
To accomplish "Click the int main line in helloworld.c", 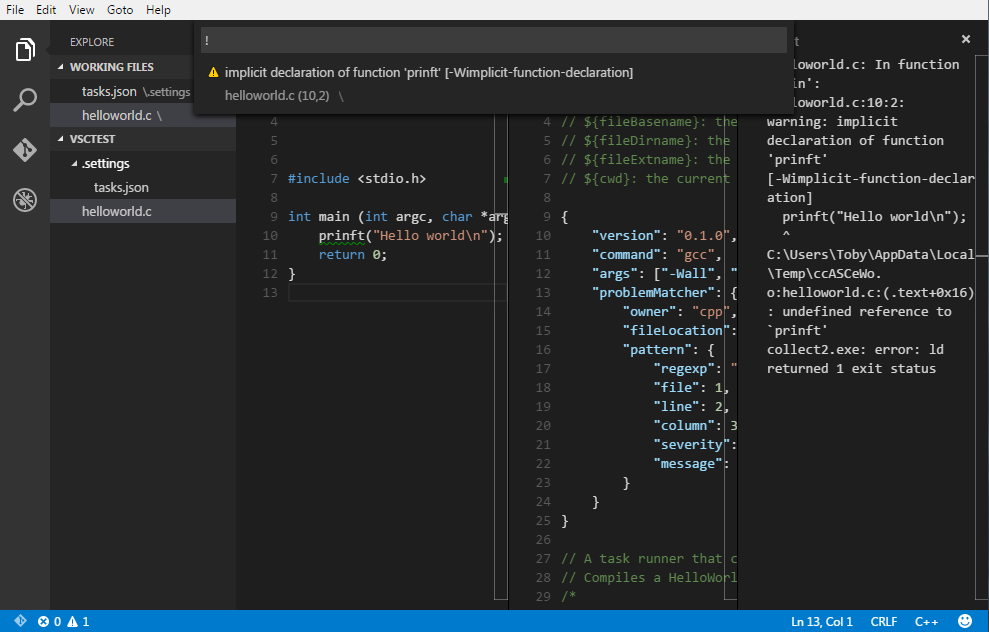I will click(398, 217).
